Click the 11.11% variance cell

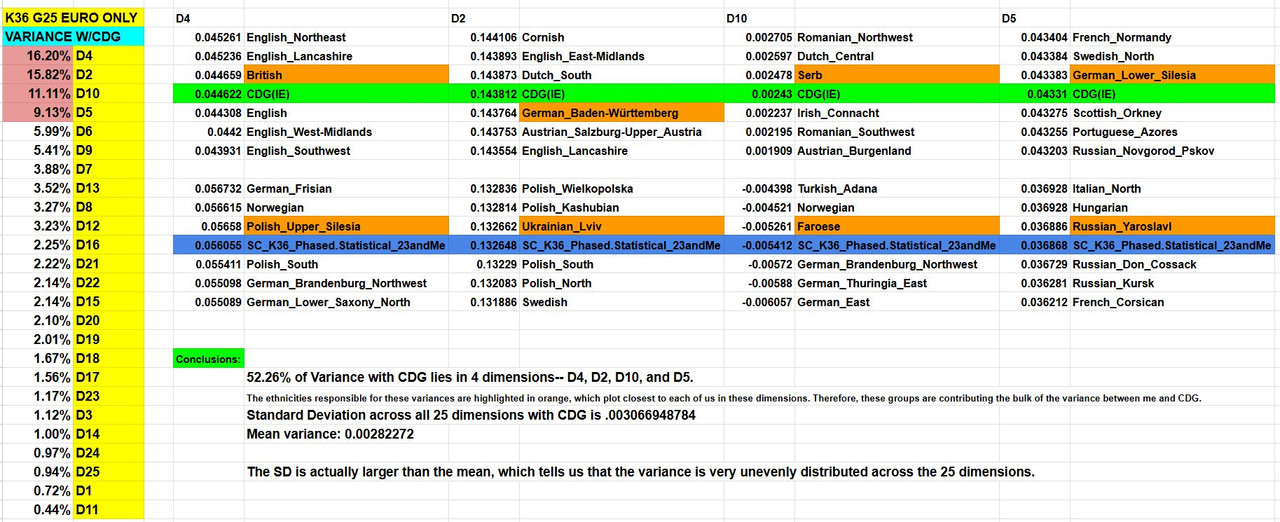pyautogui.click(x=36, y=94)
